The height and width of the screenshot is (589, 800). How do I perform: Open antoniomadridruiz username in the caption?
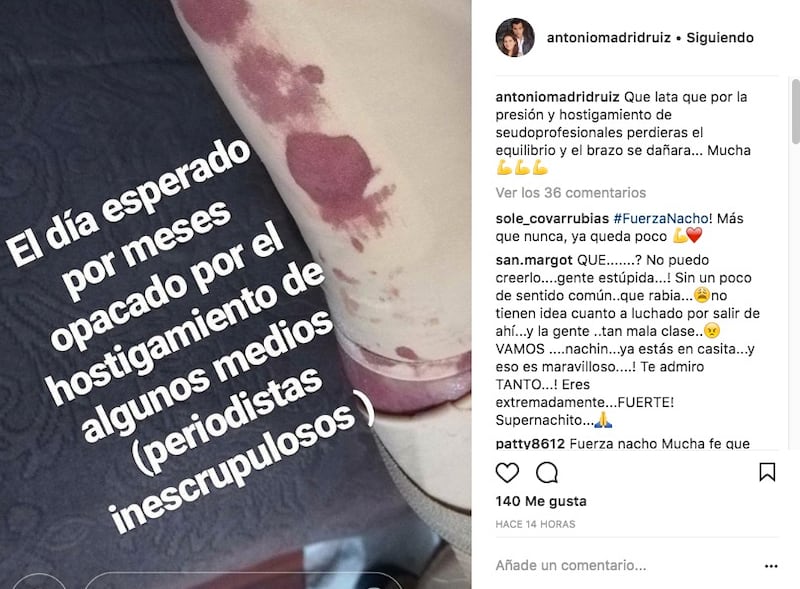tap(557, 96)
